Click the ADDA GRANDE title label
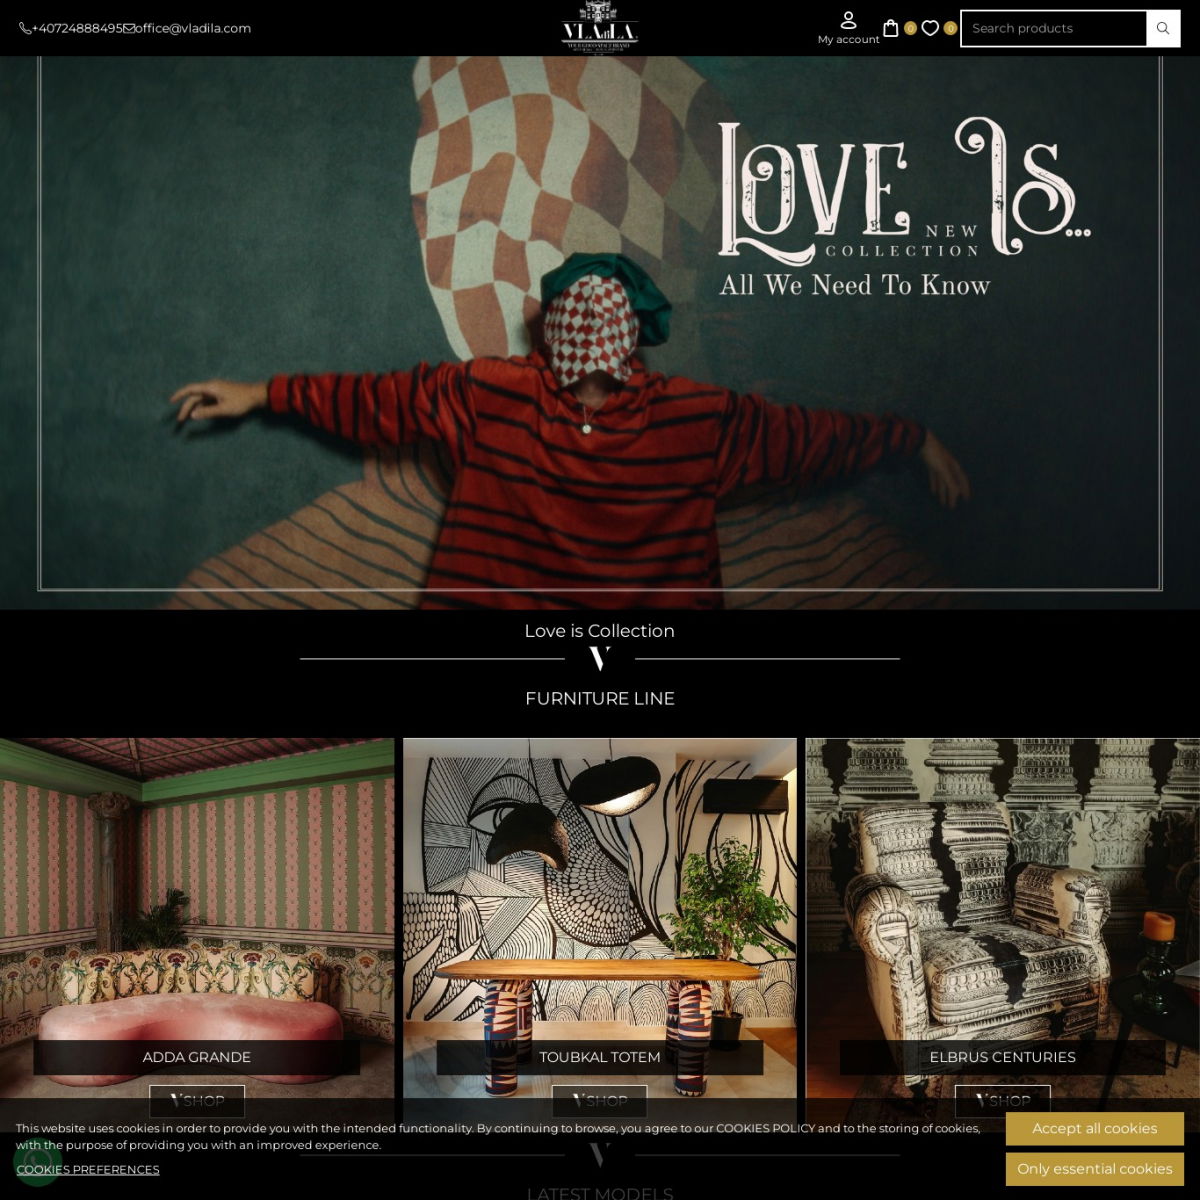This screenshot has width=1200, height=1200. click(197, 1057)
